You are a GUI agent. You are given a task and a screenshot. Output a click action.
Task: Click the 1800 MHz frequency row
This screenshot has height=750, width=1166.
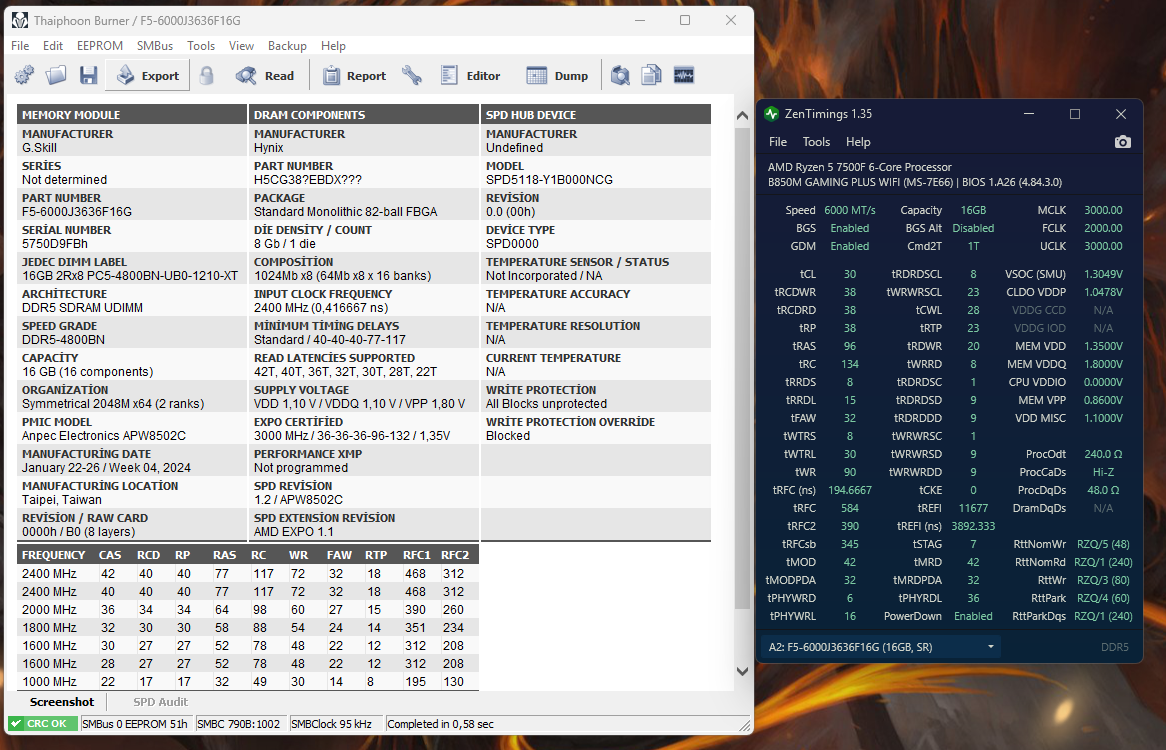pyautogui.click(x=248, y=627)
